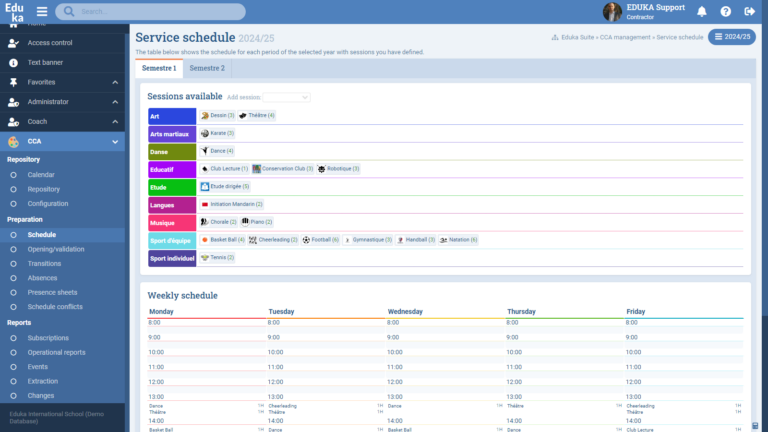Select the Cheerleading (2) session

[273, 240]
